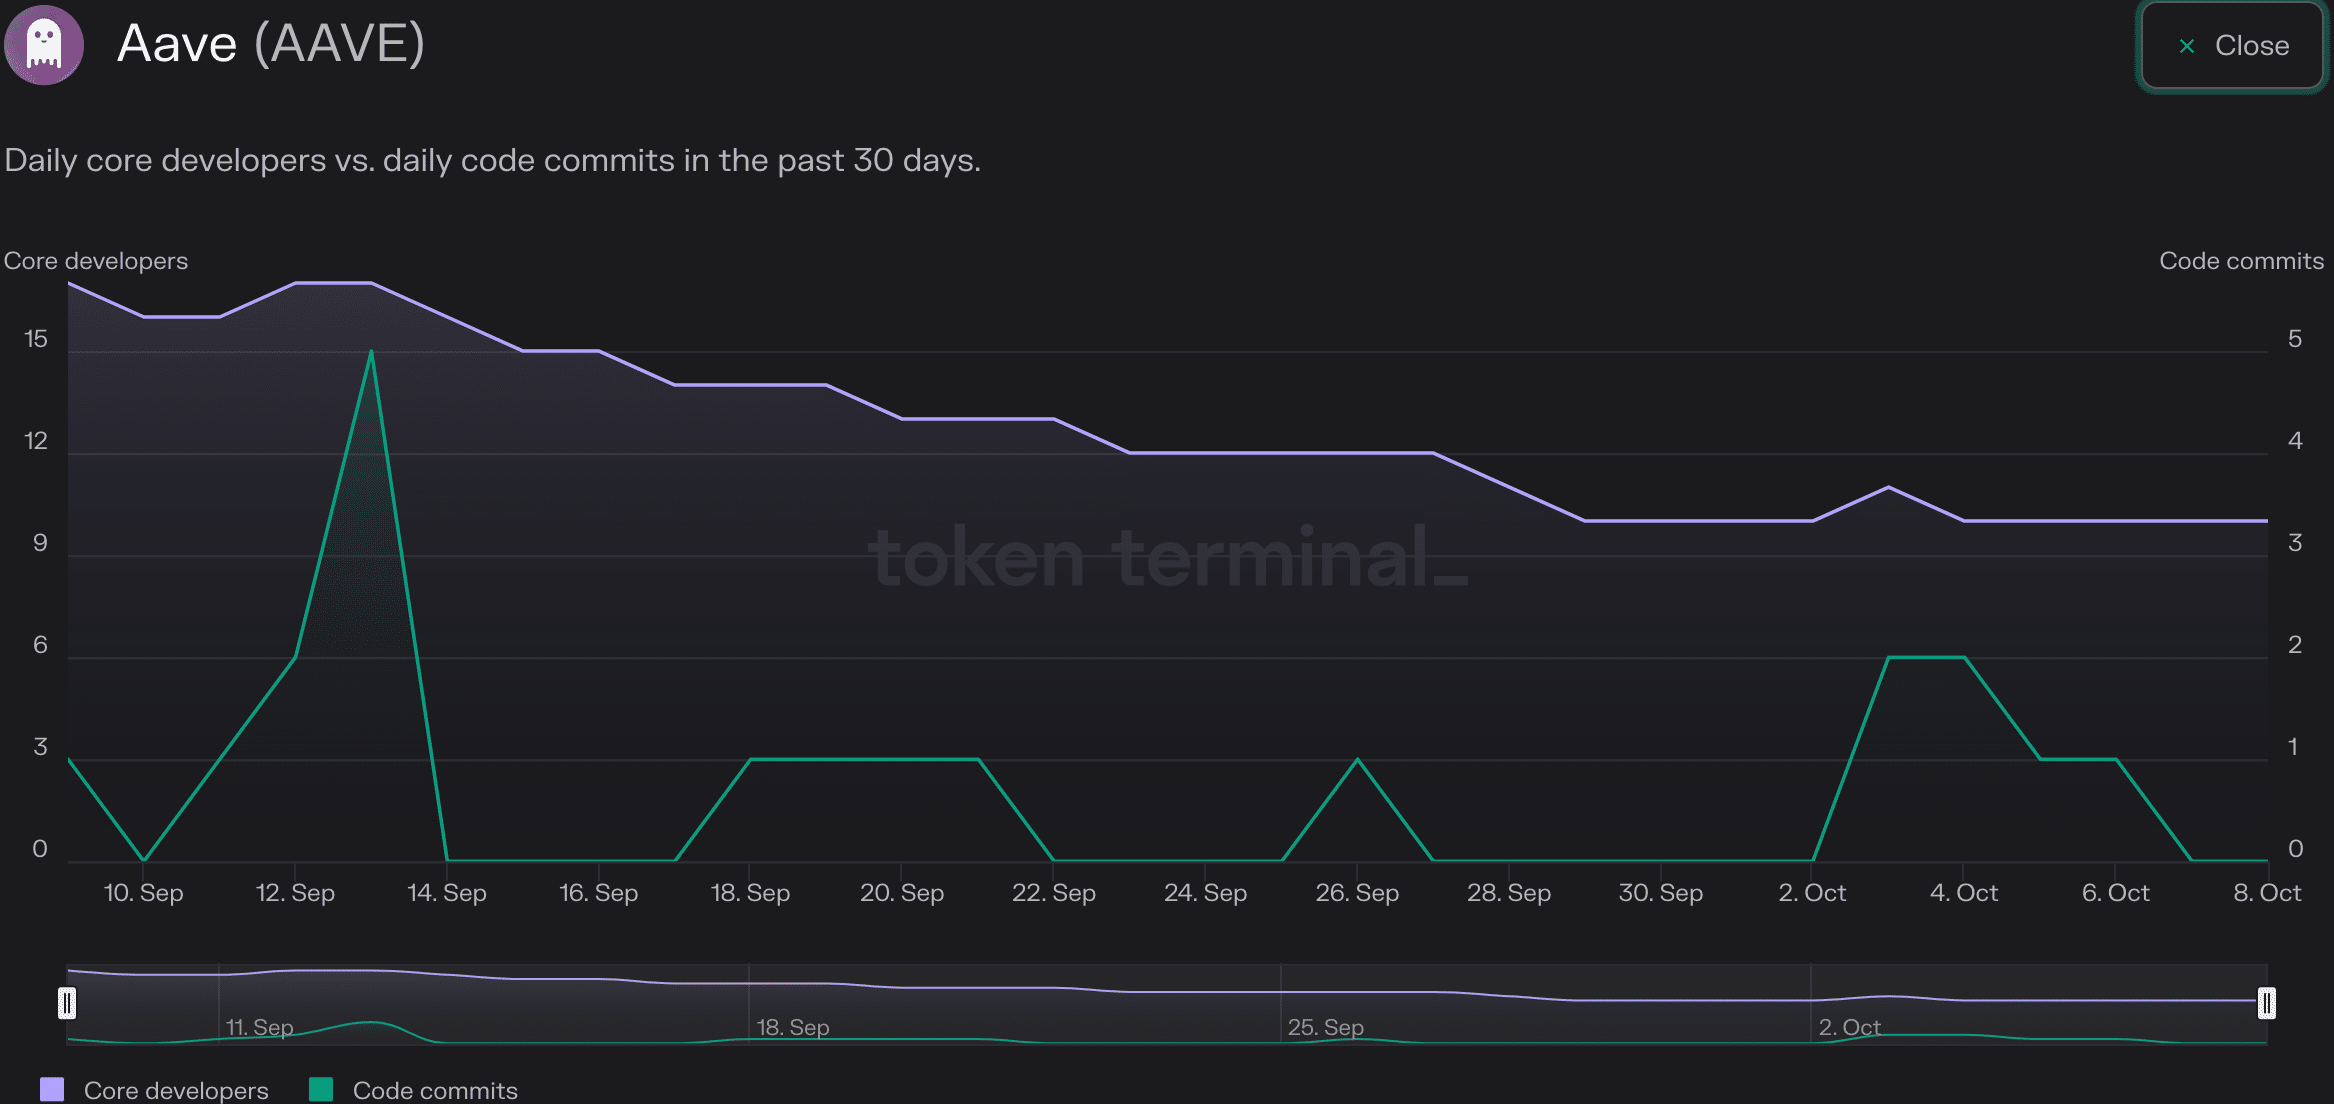Click the x-axis label 24. Sep

1205,893
